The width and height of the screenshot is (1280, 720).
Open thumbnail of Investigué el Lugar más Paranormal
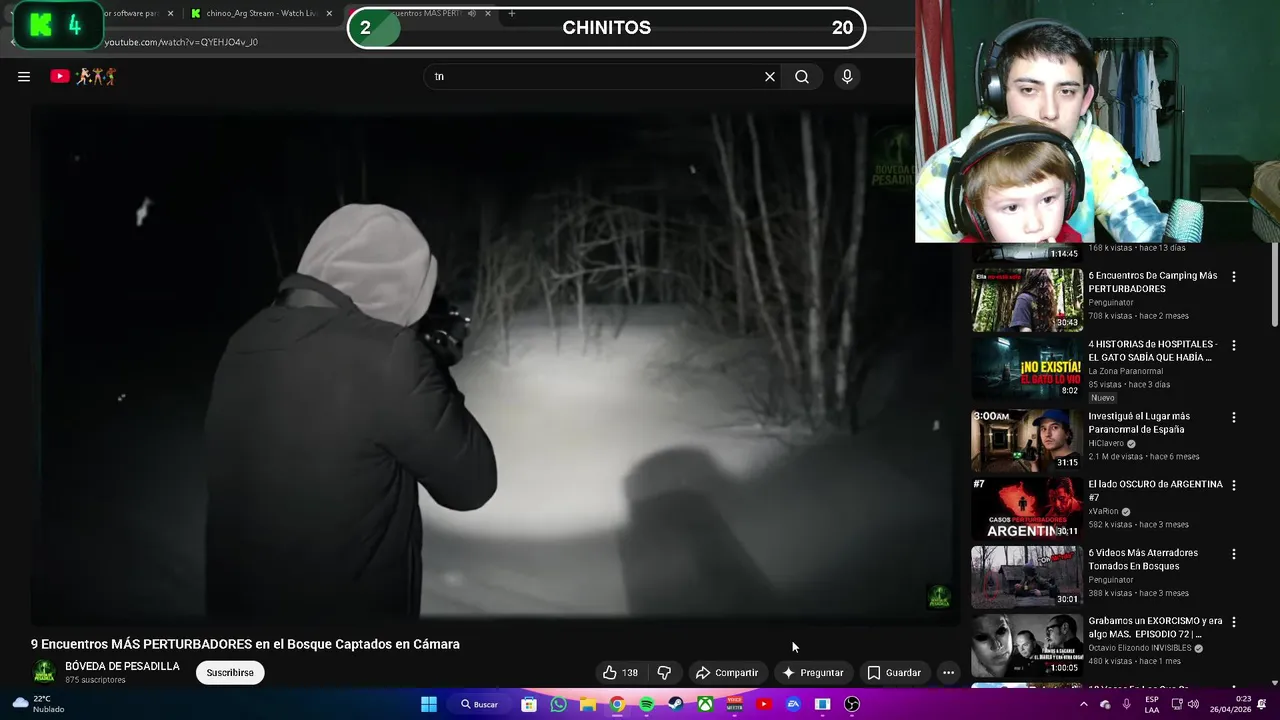(x=1027, y=438)
